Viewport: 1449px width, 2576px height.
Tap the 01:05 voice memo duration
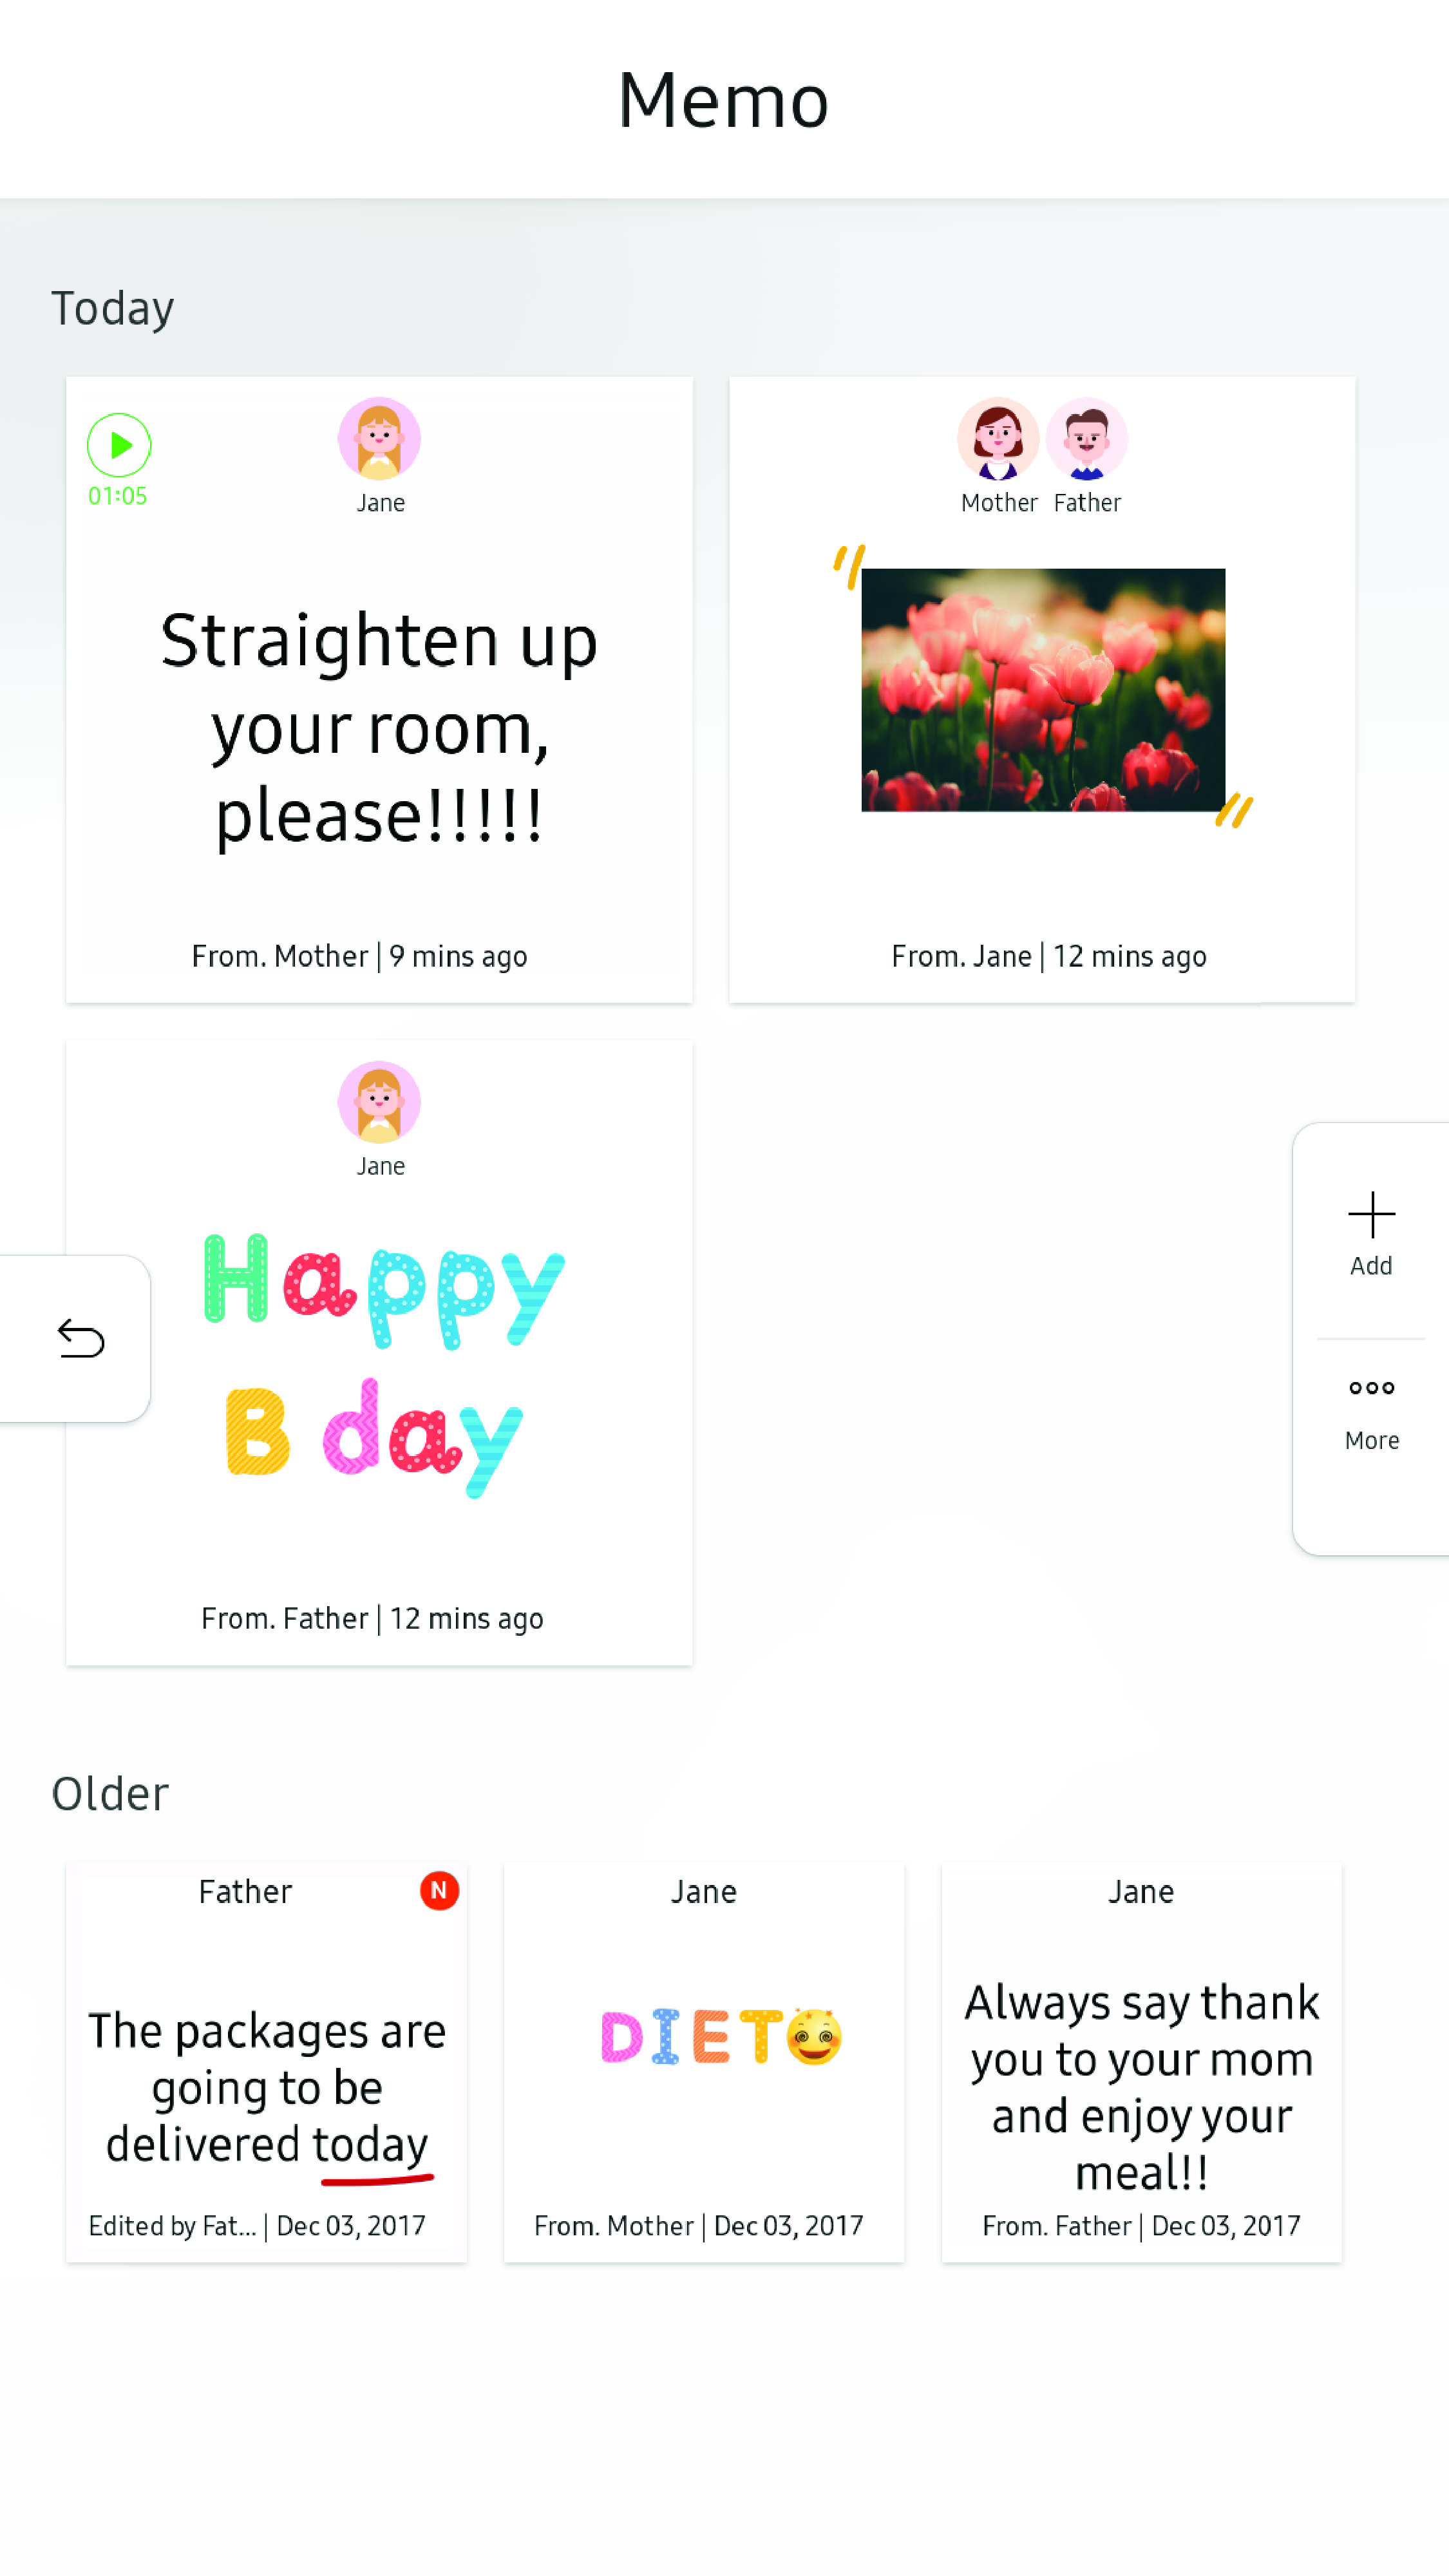click(x=118, y=496)
